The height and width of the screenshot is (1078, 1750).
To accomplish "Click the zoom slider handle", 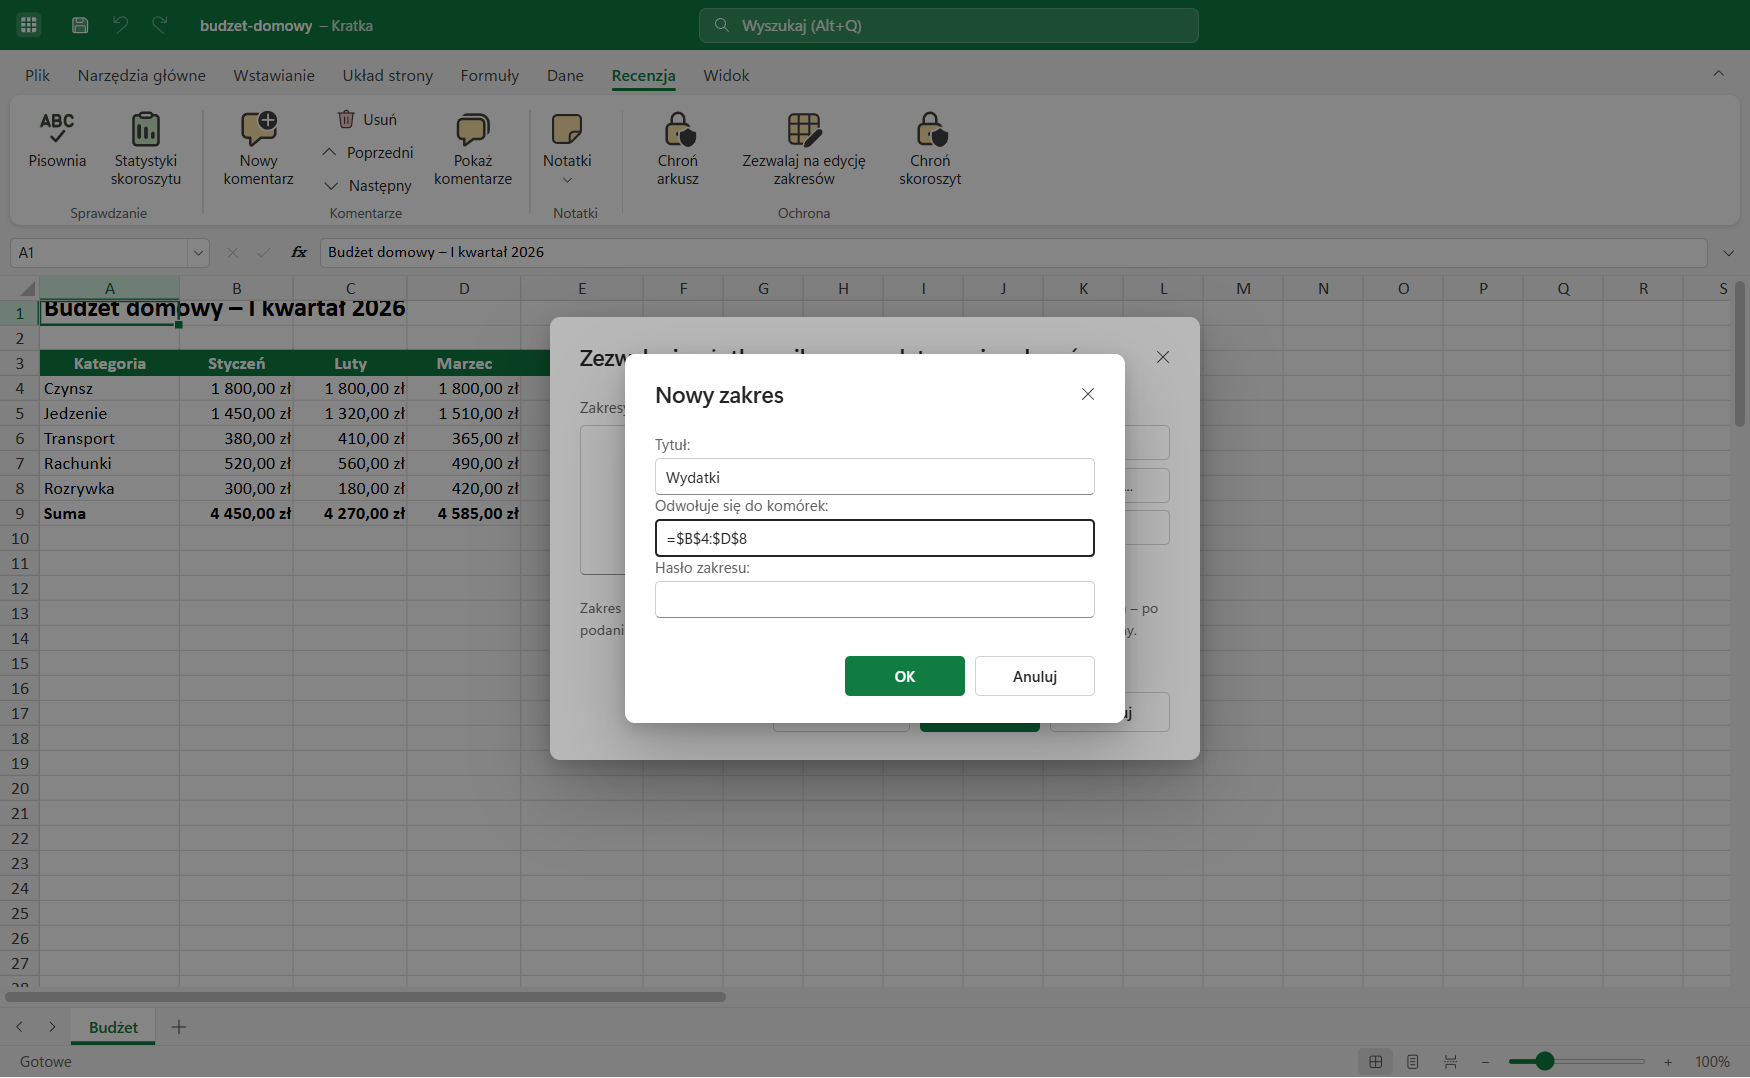I will [x=1545, y=1061].
